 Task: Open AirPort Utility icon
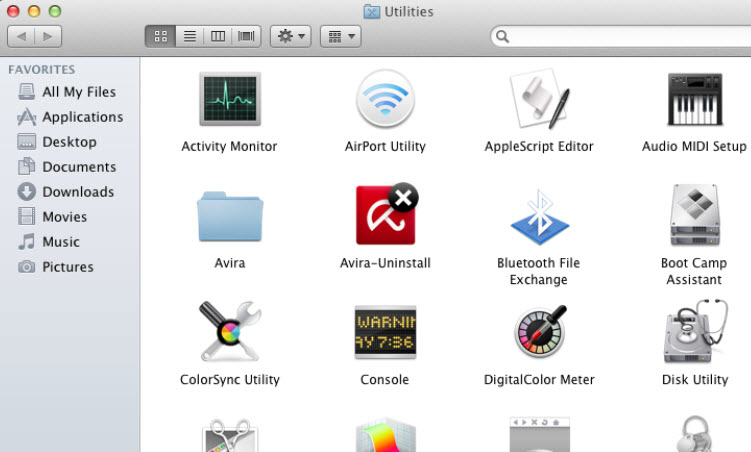click(385, 99)
